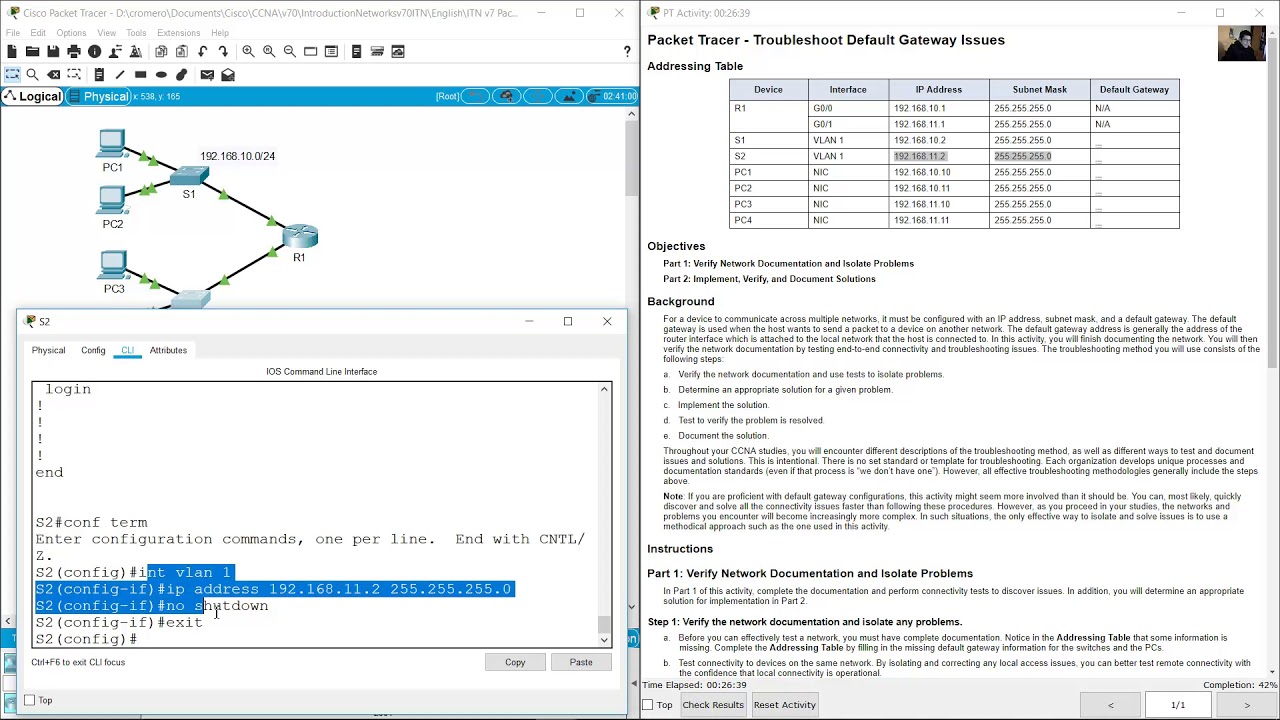
Task: Select the Add Complex PDU open envelope
Action: click(x=228, y=74)
